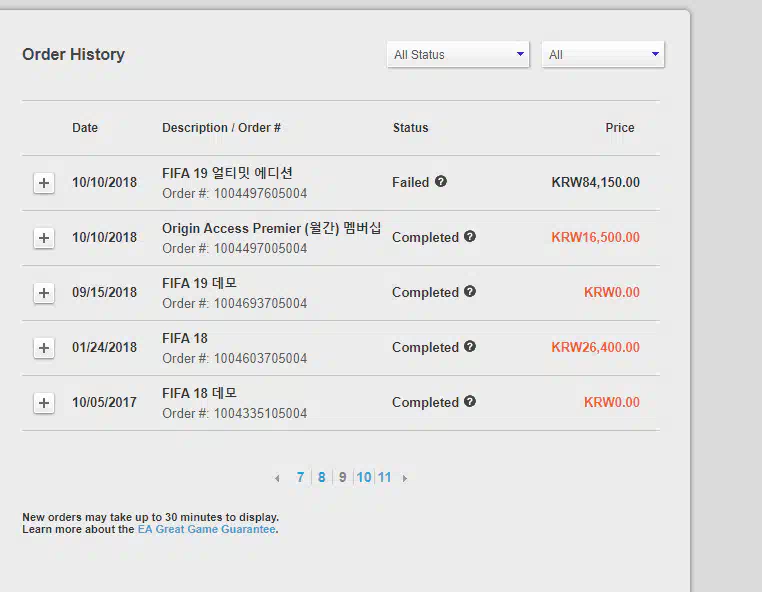Expand the FIFA 19 얼티밋 에디션 order row

pos(44,183)
